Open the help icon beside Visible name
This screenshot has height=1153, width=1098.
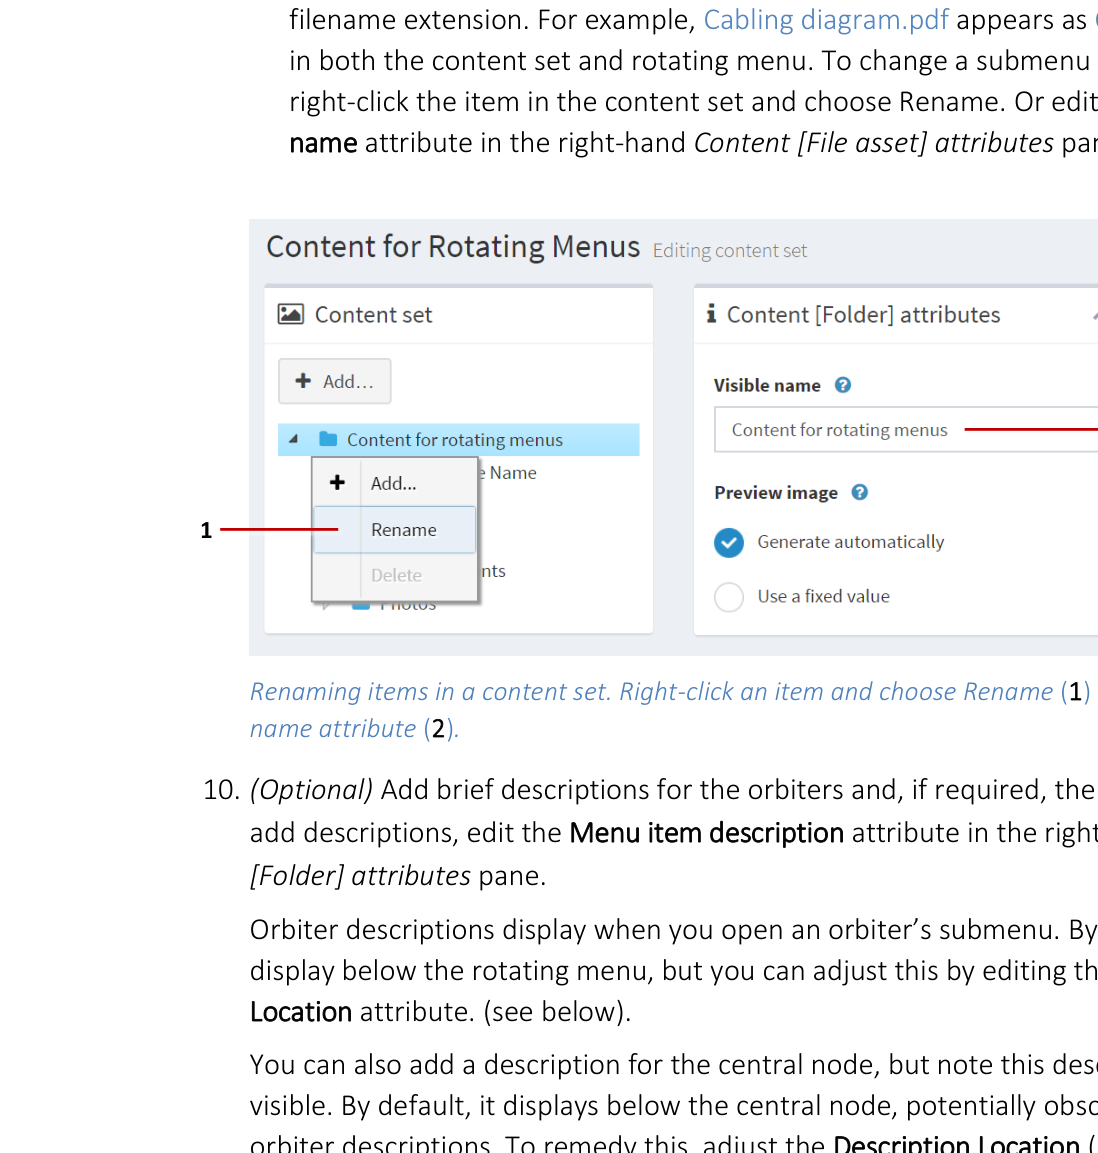click(843, 385)
